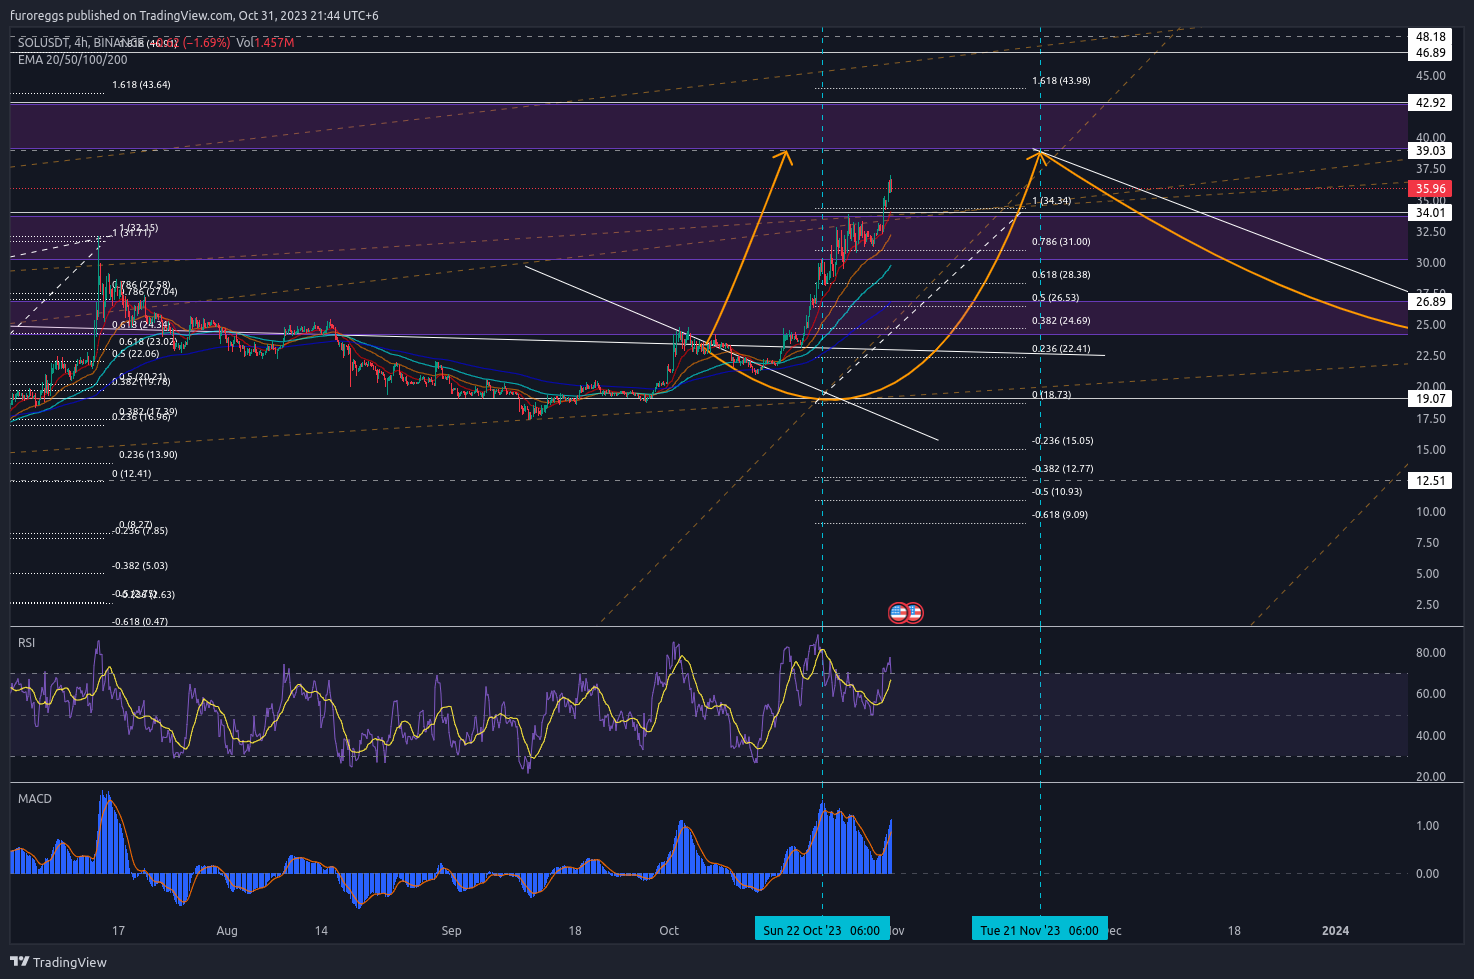Viewport: 1474px width, 979px height.
Task: Click the 45.00 tick on the price scale
Action: tap(1431, 76)
